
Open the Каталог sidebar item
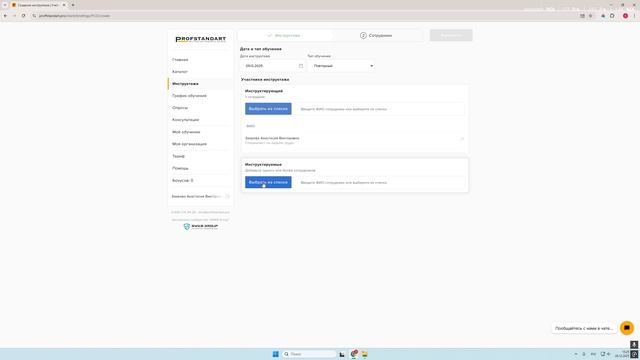(x=180, y=71)
